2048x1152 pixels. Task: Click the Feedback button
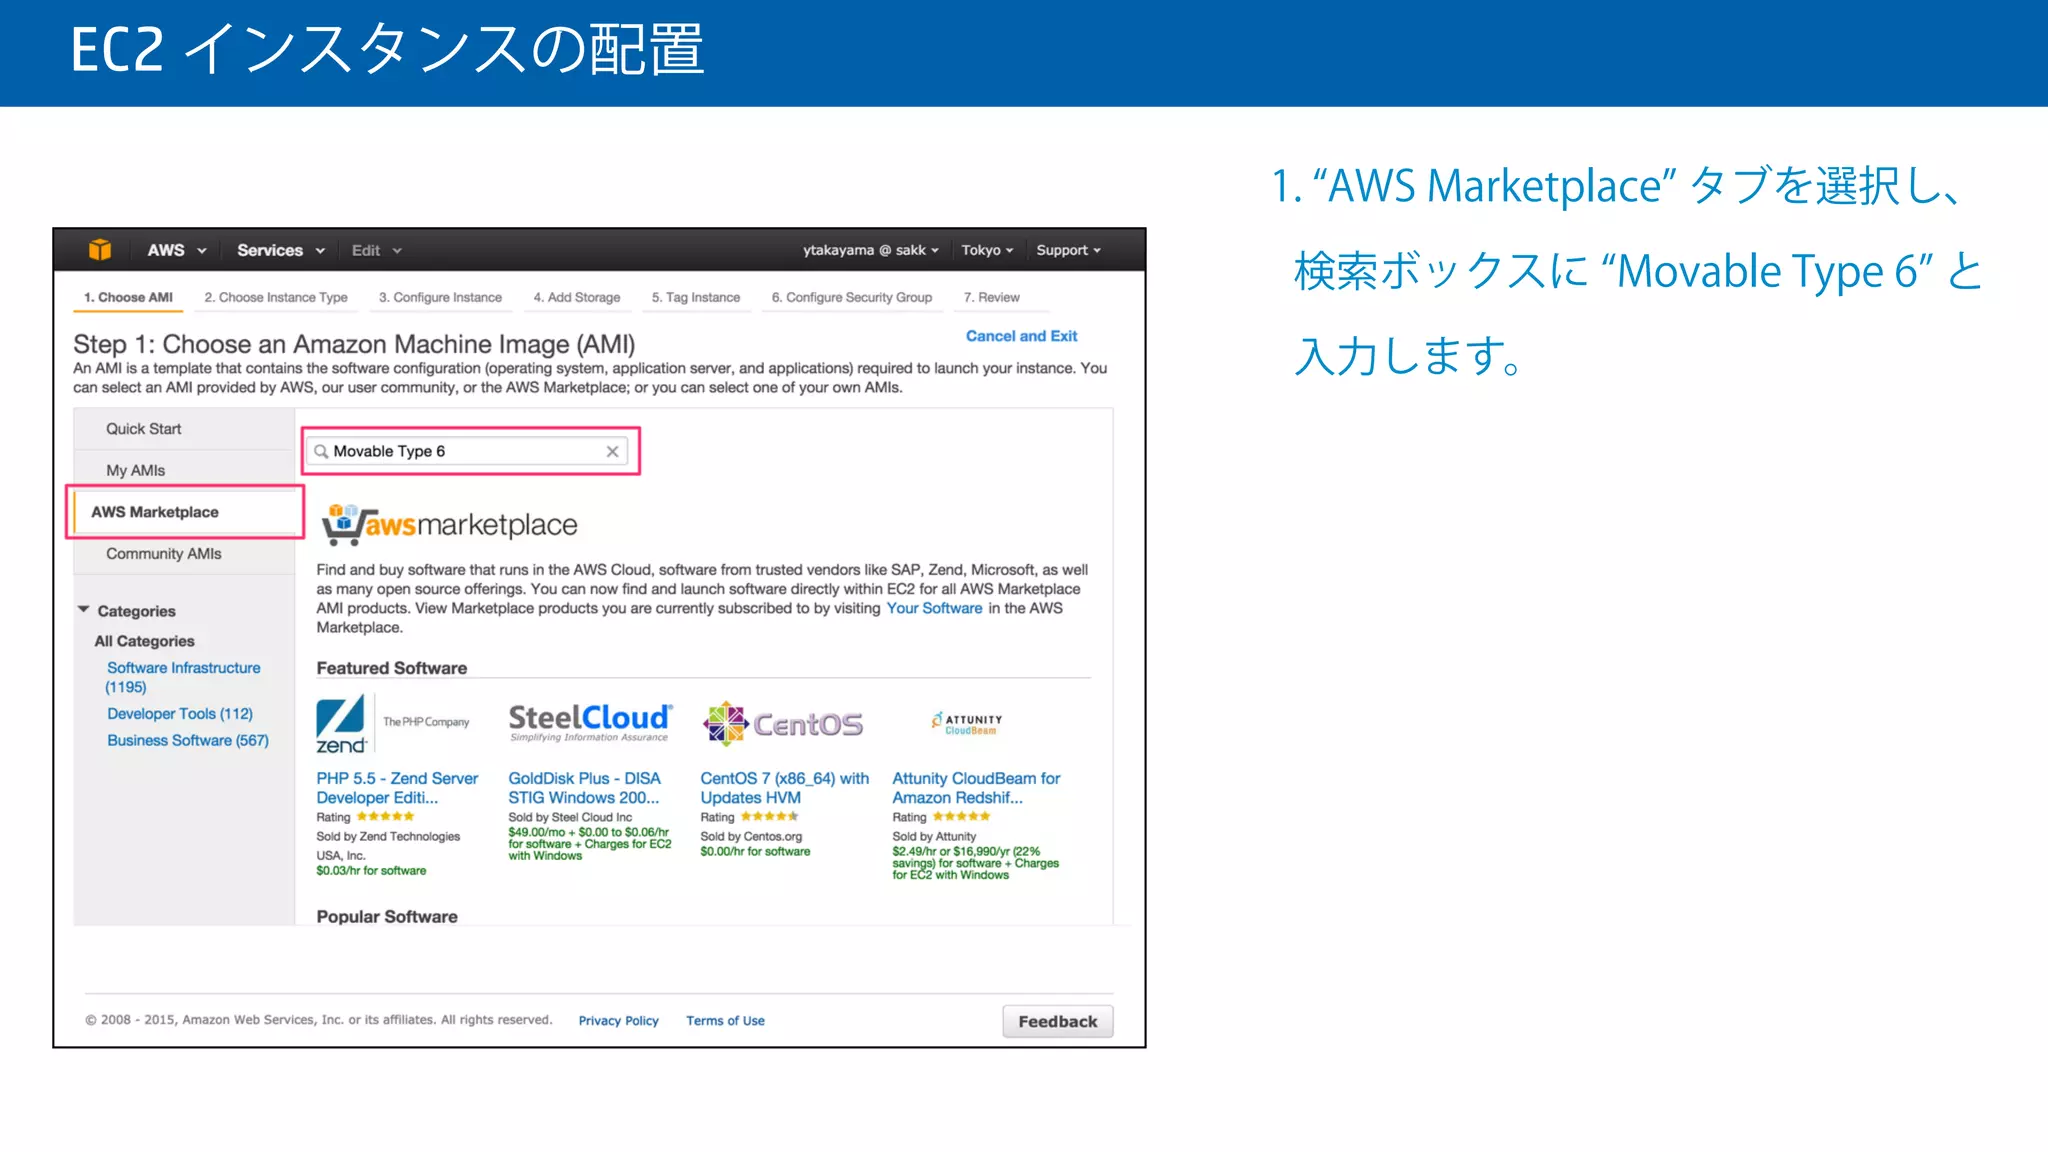click(x=1057, y=1021)
